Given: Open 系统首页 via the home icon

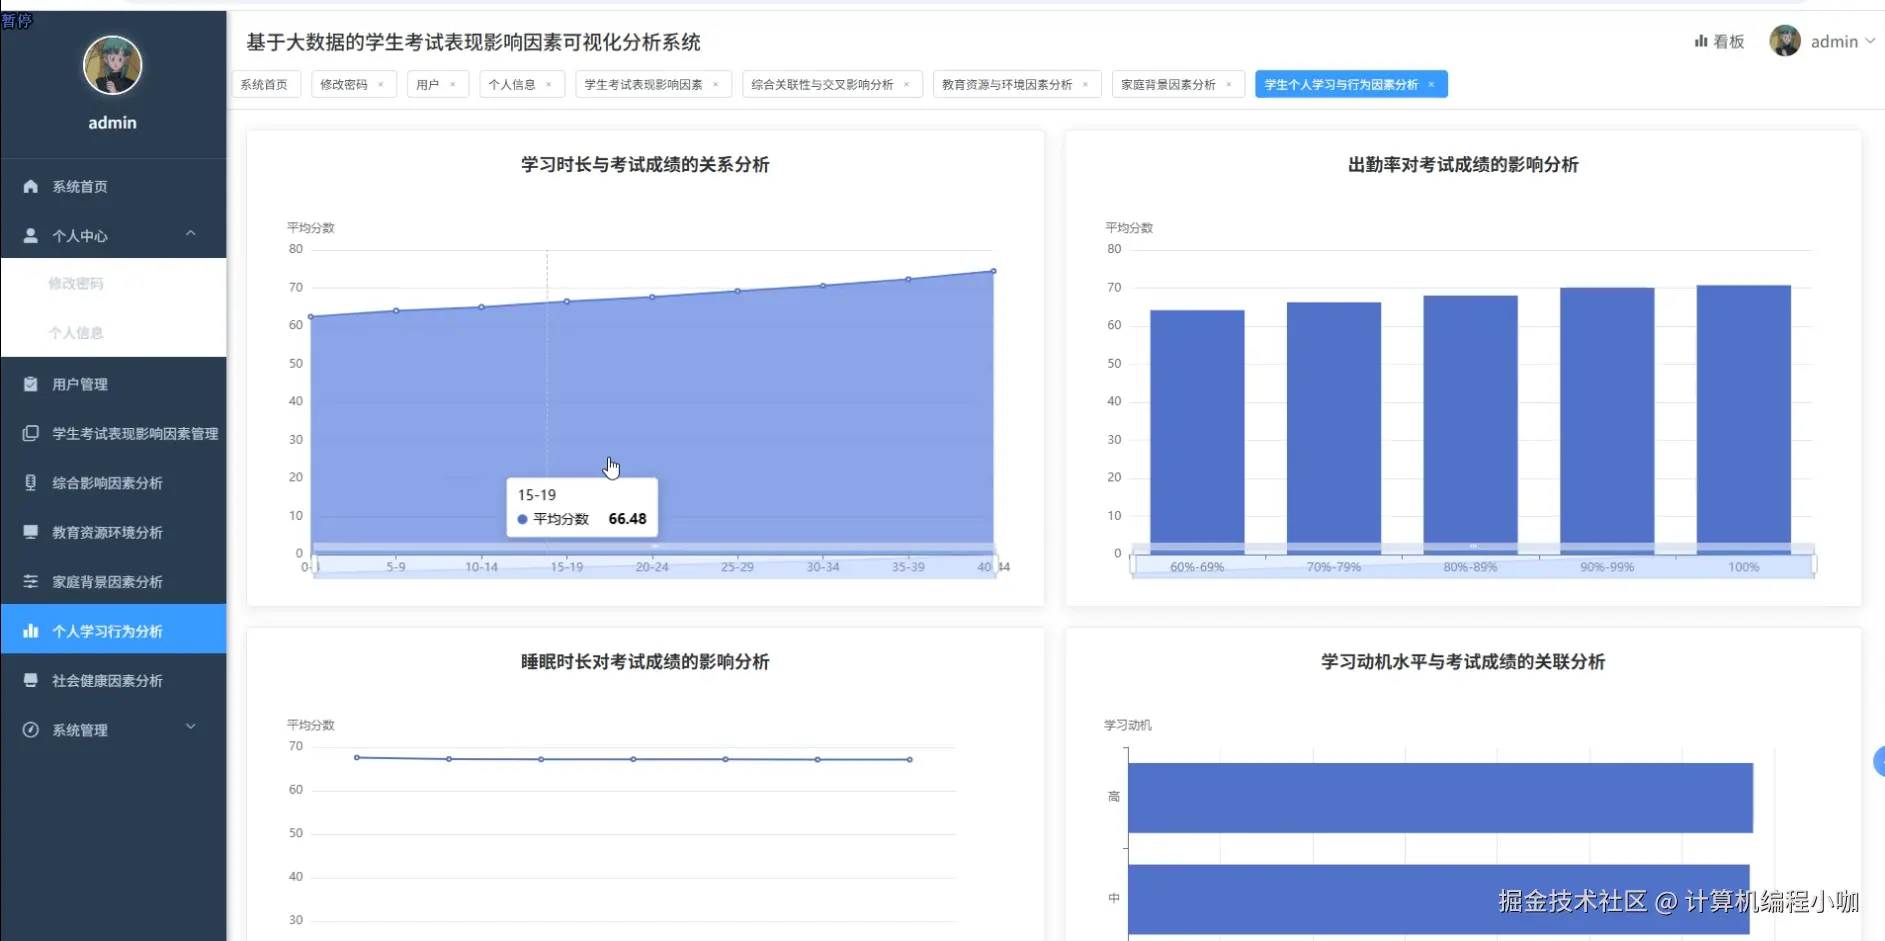Looking at the screenshot, I should [31, 186].
